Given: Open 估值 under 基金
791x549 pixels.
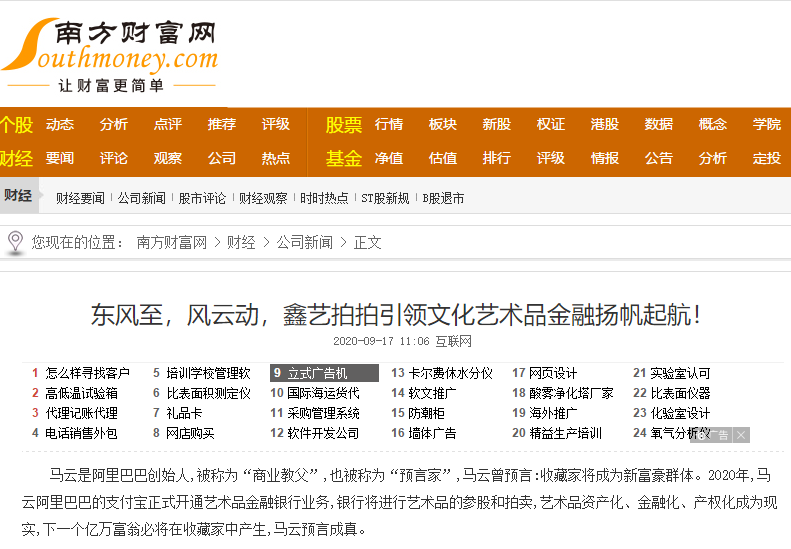Looking at the screenshot, I should tap(443, 158).
